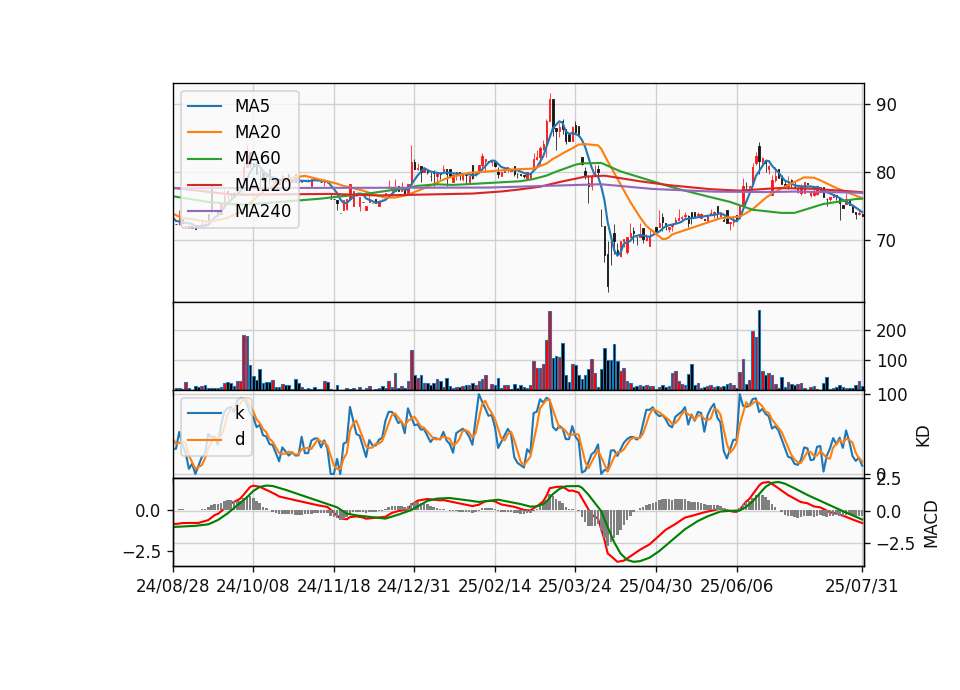Click the red MA120 legend line sample
Screen dimensions: 960x690
[204, 185]
